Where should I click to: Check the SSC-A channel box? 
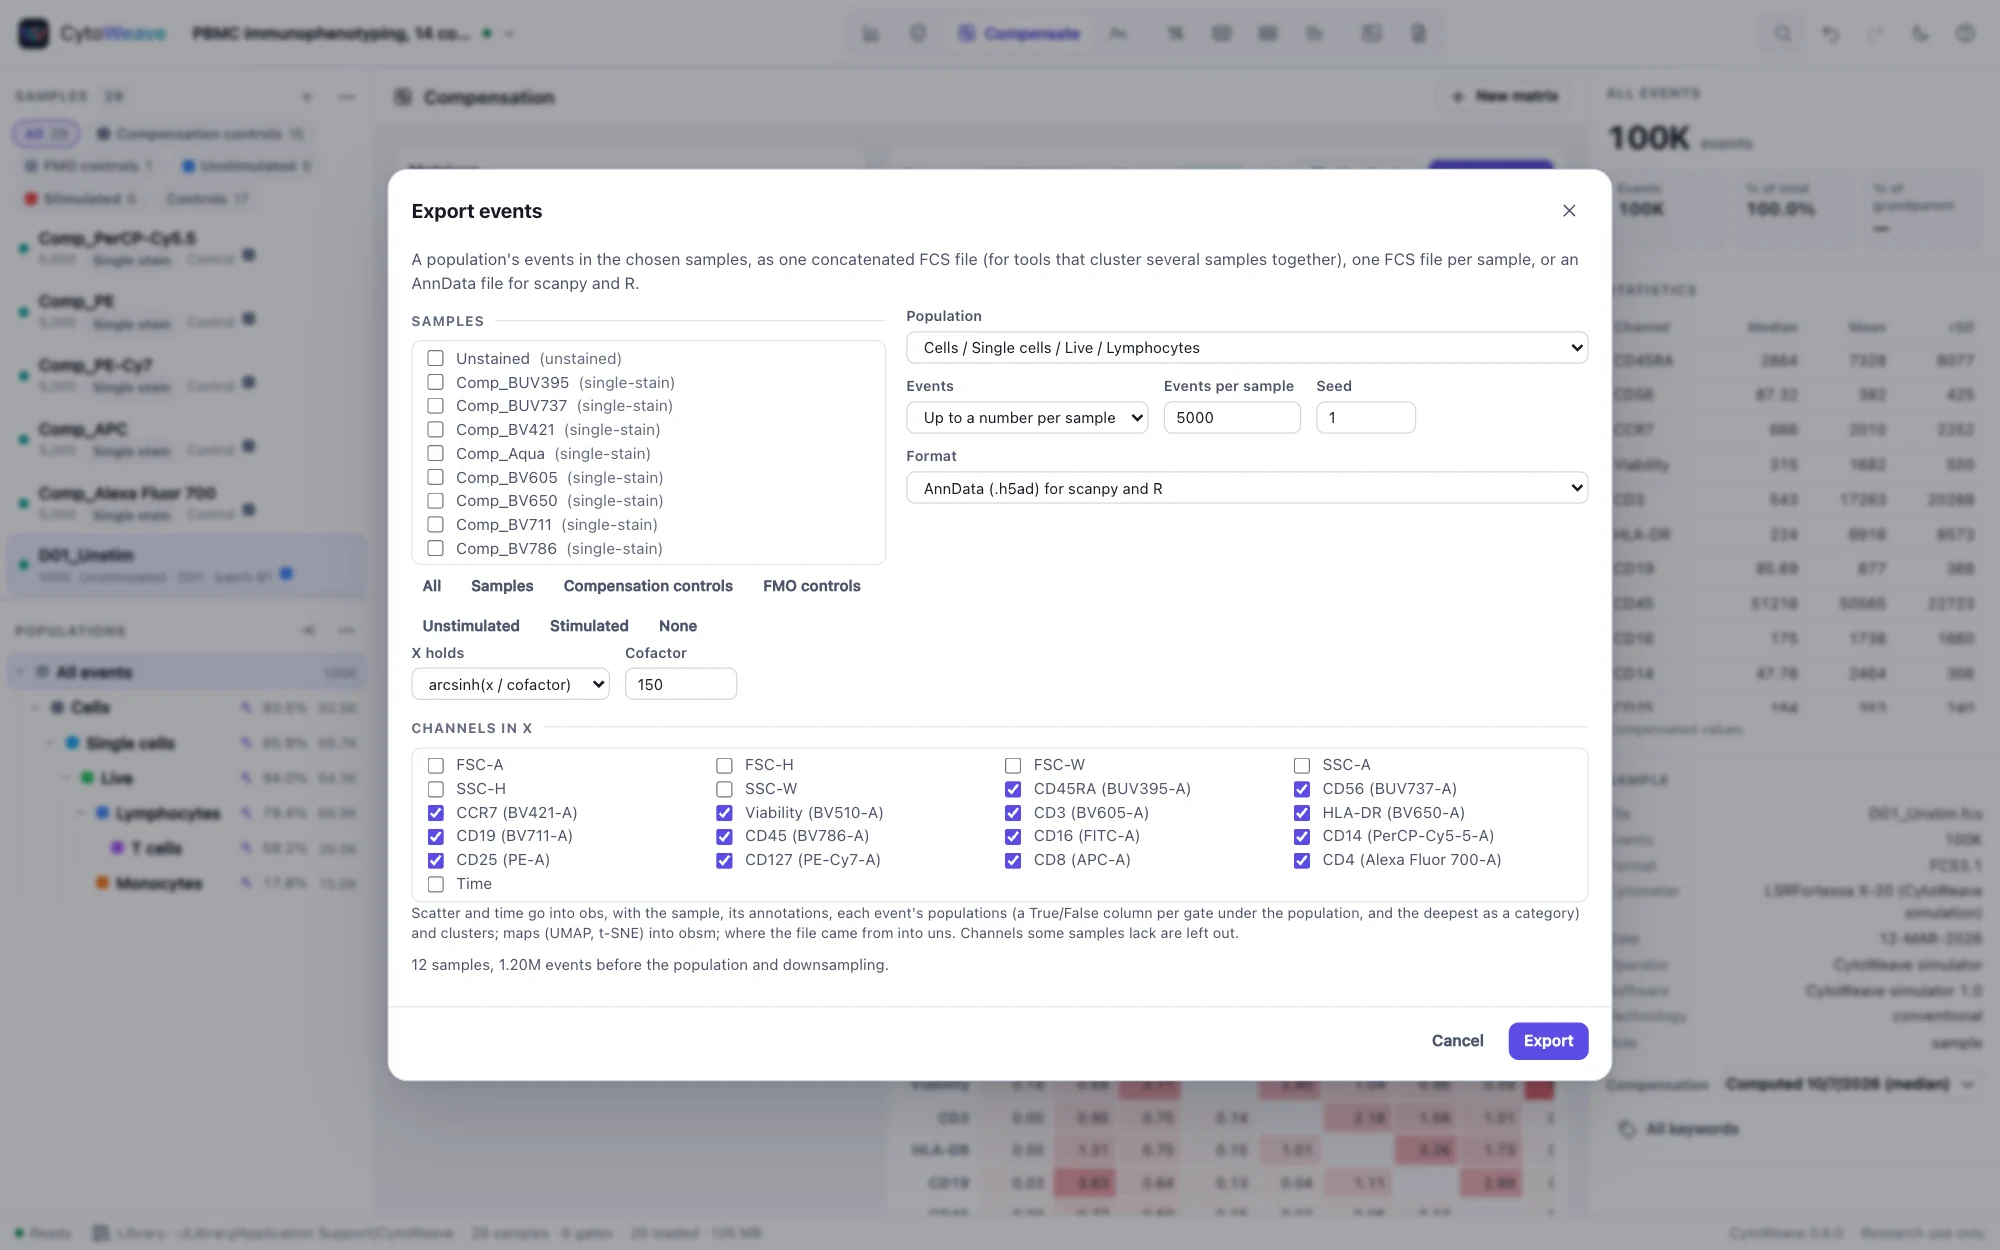1302,765
